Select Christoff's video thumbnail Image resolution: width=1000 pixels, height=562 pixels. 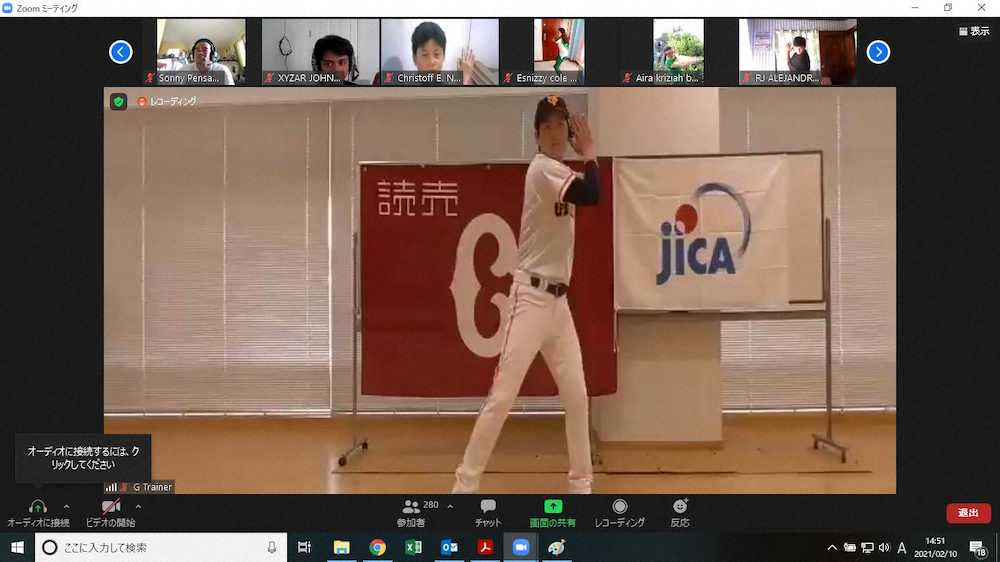pyautogui.click(x=439, y=51)
